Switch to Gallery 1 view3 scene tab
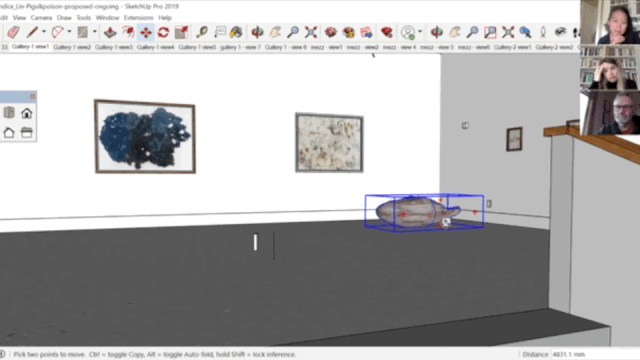 pos(114,47)
